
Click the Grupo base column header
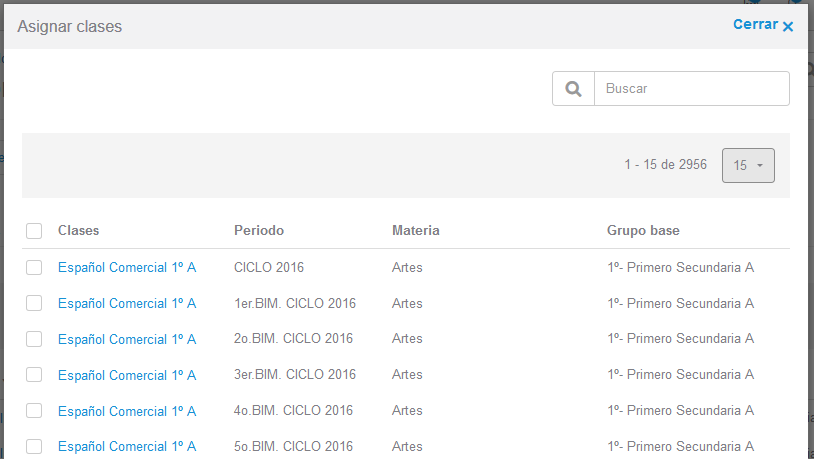(643, 231)
